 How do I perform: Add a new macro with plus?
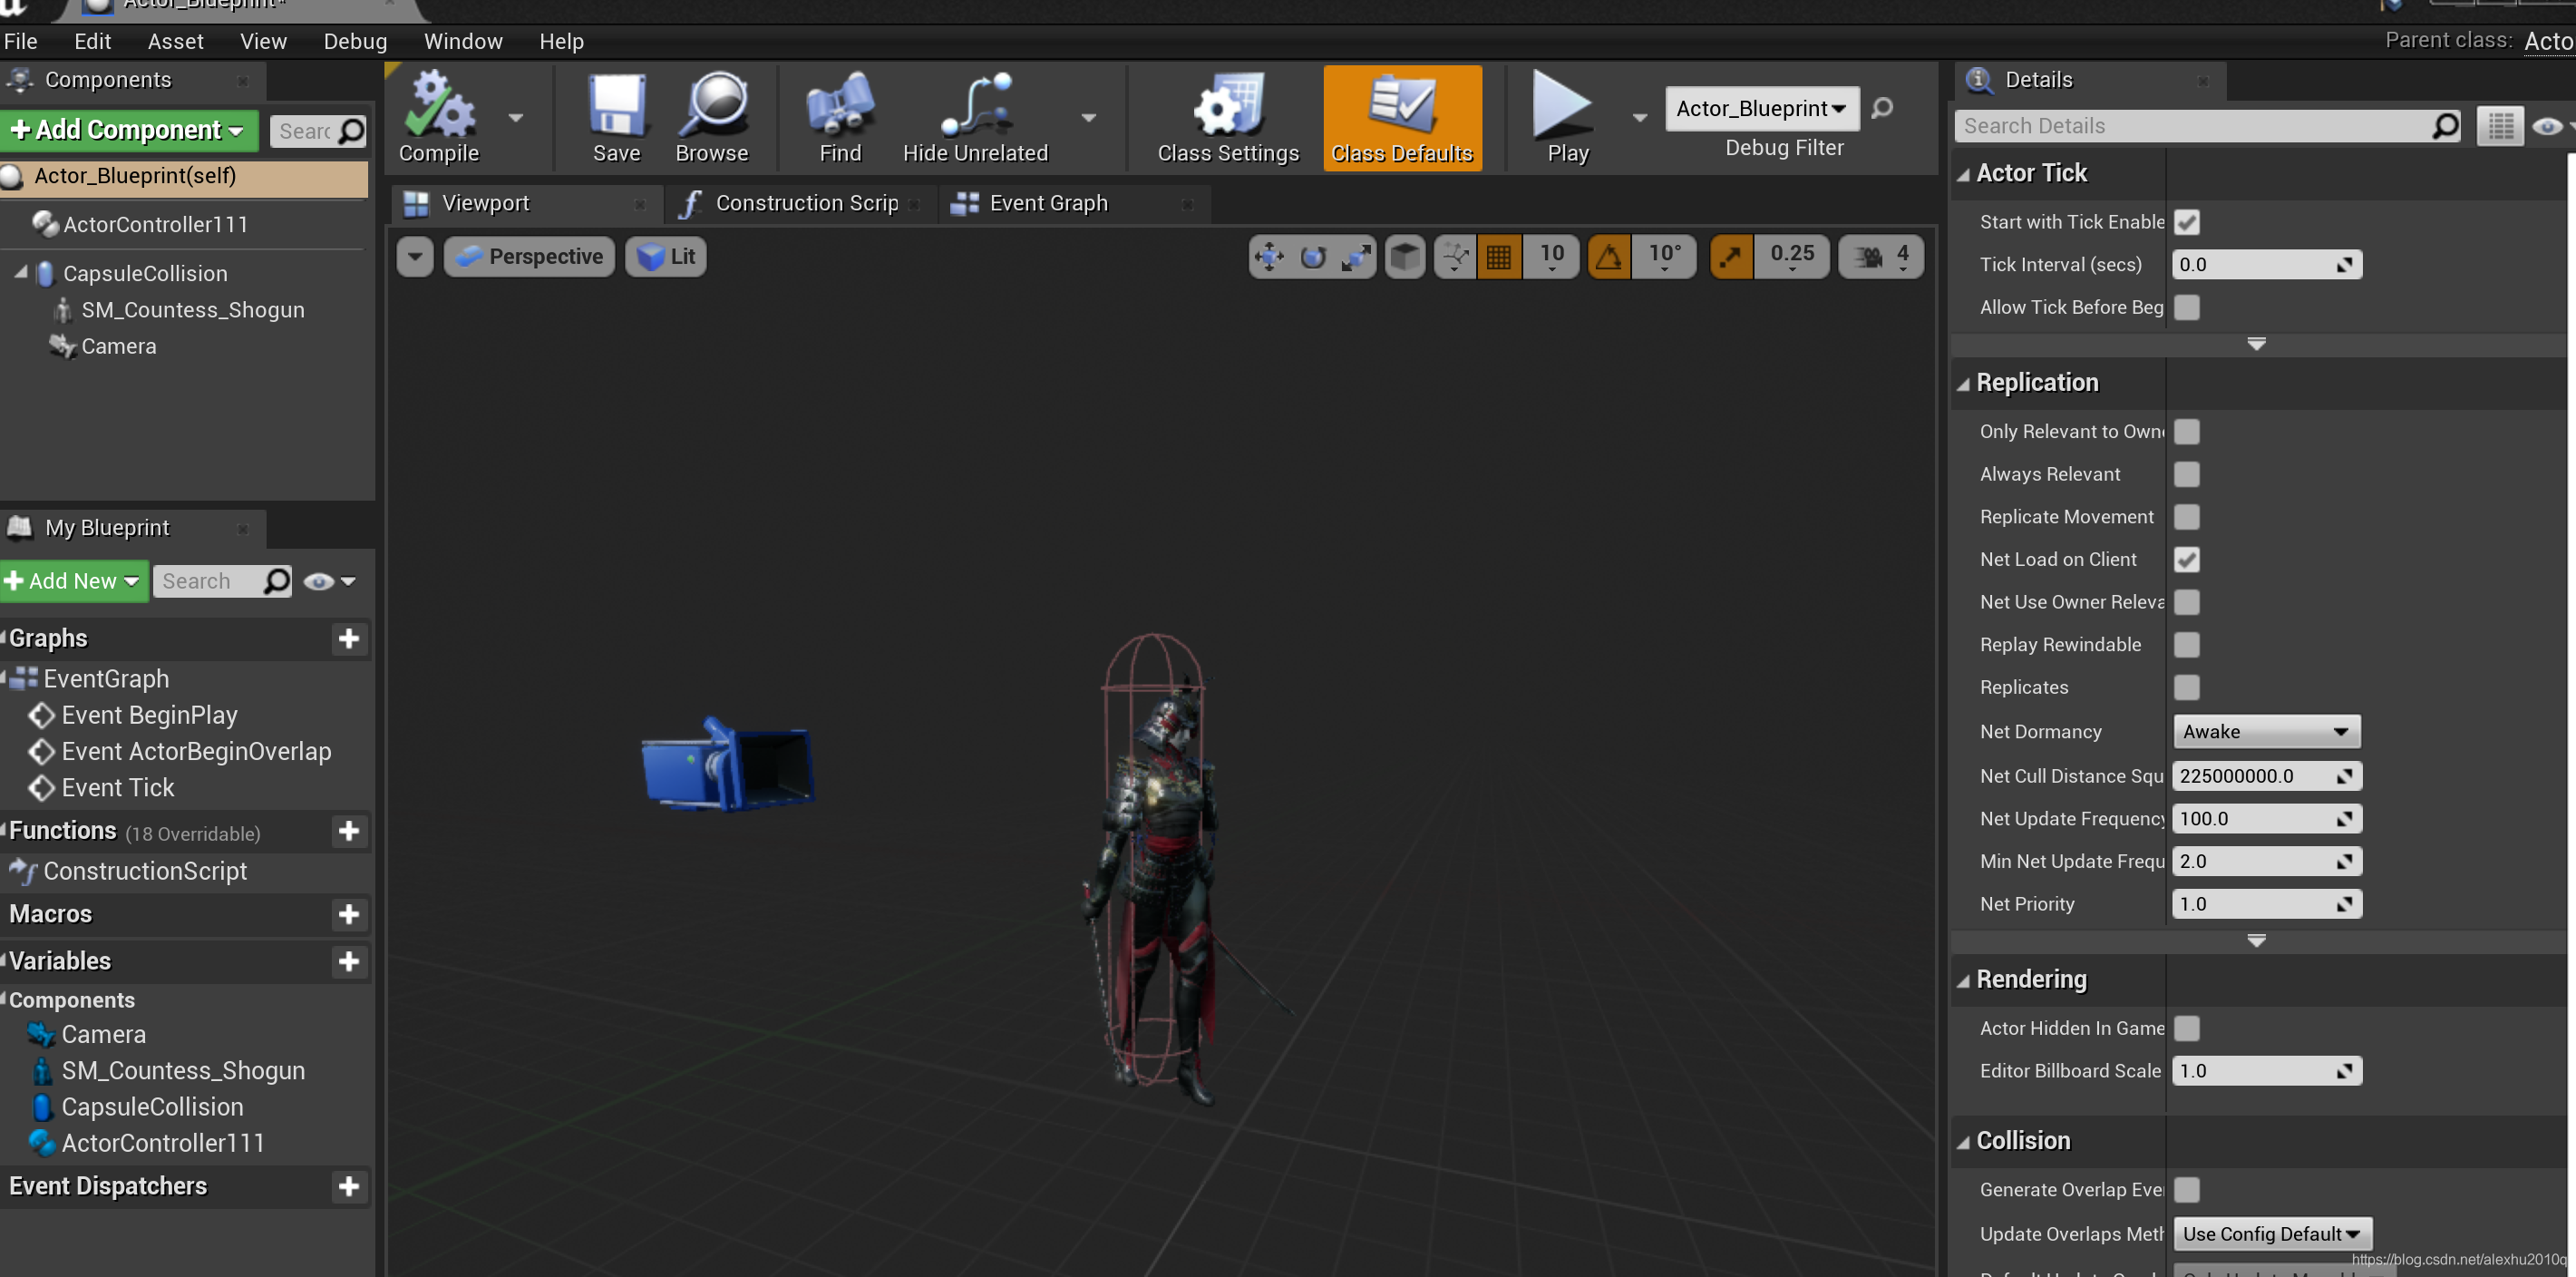pyautogui.click(x=348, y=915)
